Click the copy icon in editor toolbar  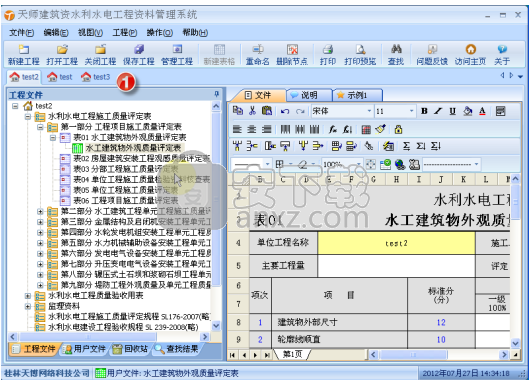pyautogui.click(x=238, y=111)
